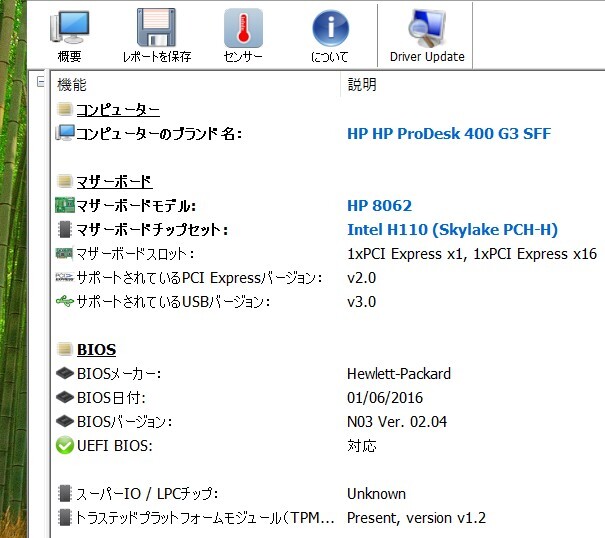Click the BIOSメーカー chip icon

(x=64, y=373)
